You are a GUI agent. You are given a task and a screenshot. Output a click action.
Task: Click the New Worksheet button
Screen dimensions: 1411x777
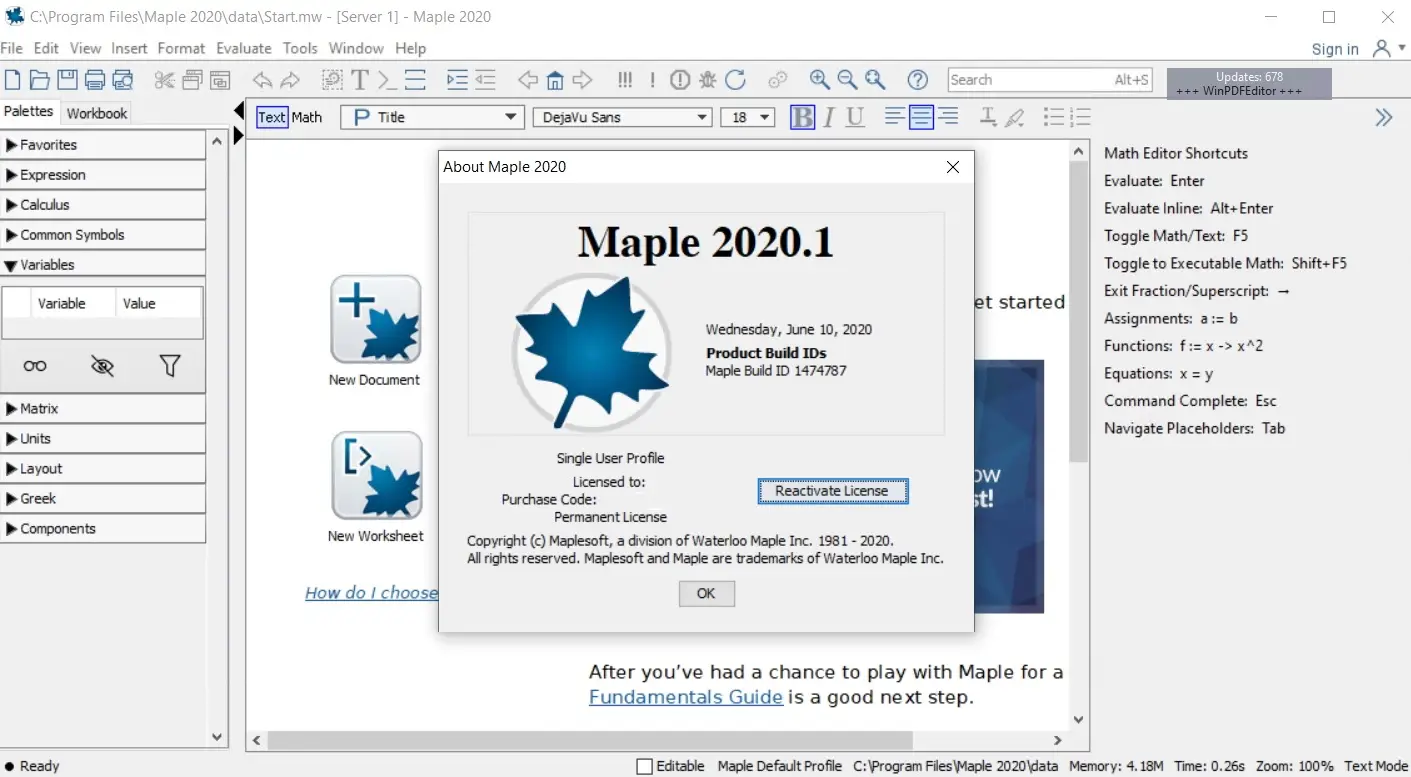tap(376, 487)
